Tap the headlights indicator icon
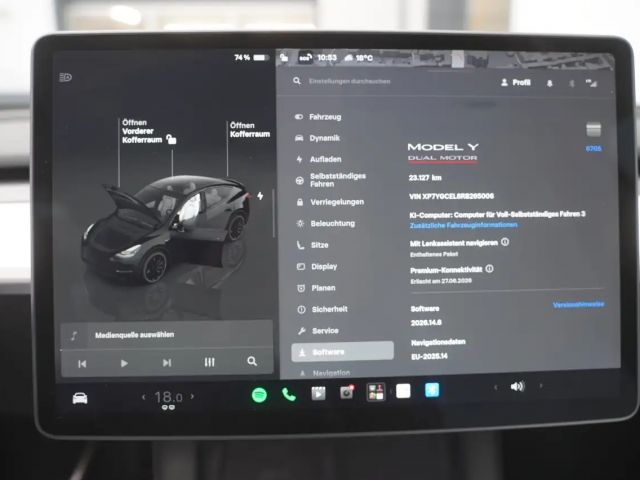This screenshot has height=480, width=640. [65, 77]
